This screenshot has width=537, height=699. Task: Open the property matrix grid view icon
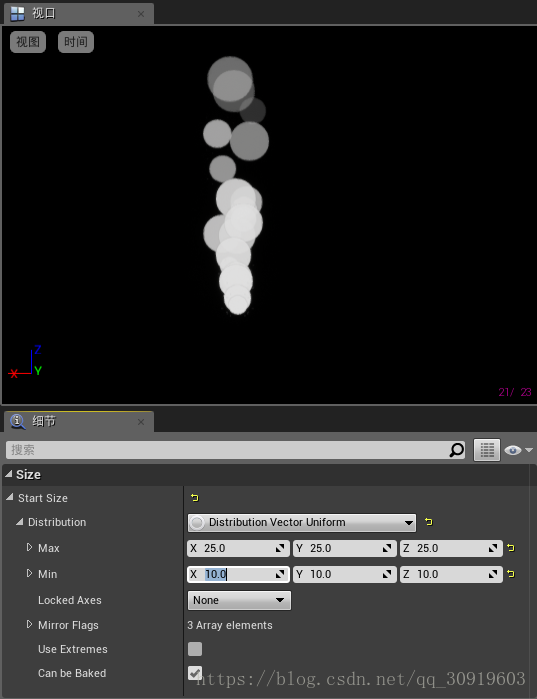click(487, 450)
